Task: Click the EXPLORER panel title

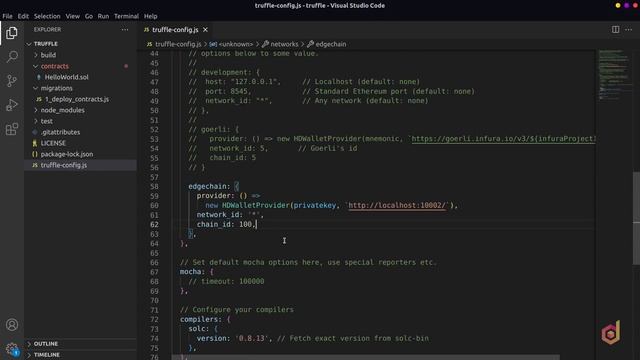Action: pos(47,29)
